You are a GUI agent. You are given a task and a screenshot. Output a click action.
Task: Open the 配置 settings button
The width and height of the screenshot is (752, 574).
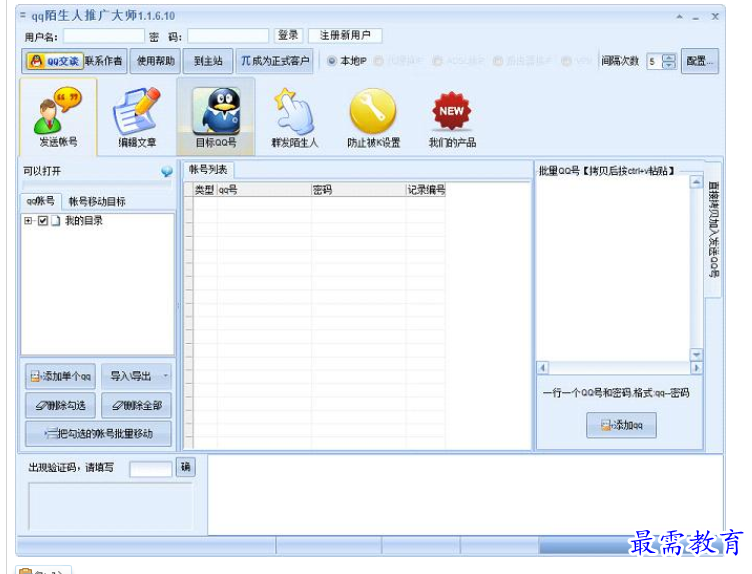pos(700,61)
